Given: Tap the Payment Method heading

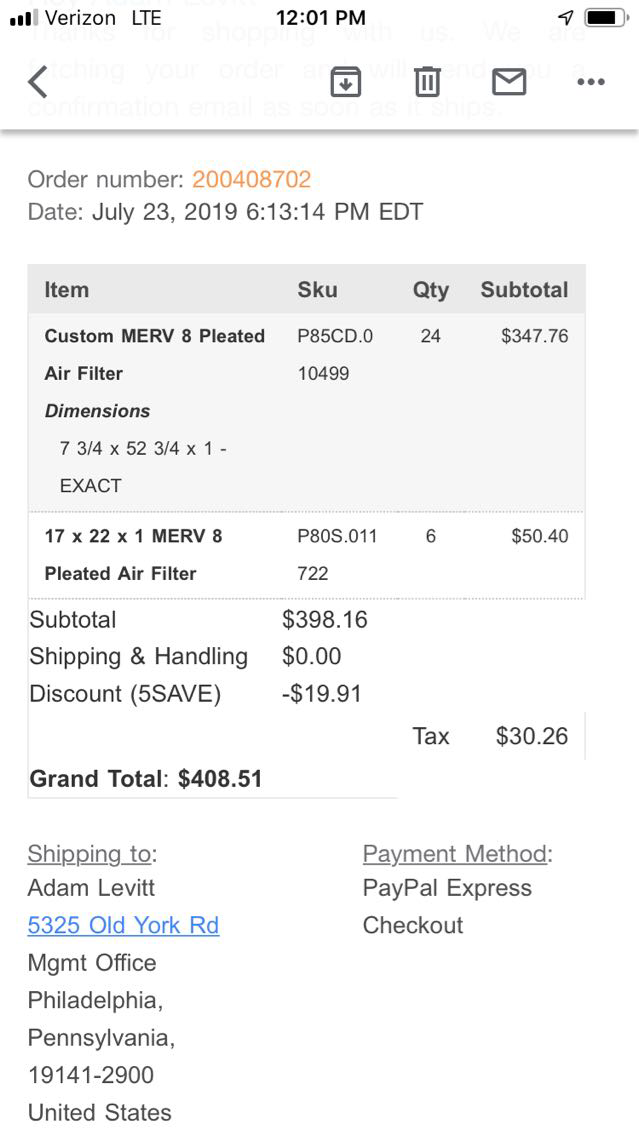Looking at the screenshot, I should tap(455, 854).
